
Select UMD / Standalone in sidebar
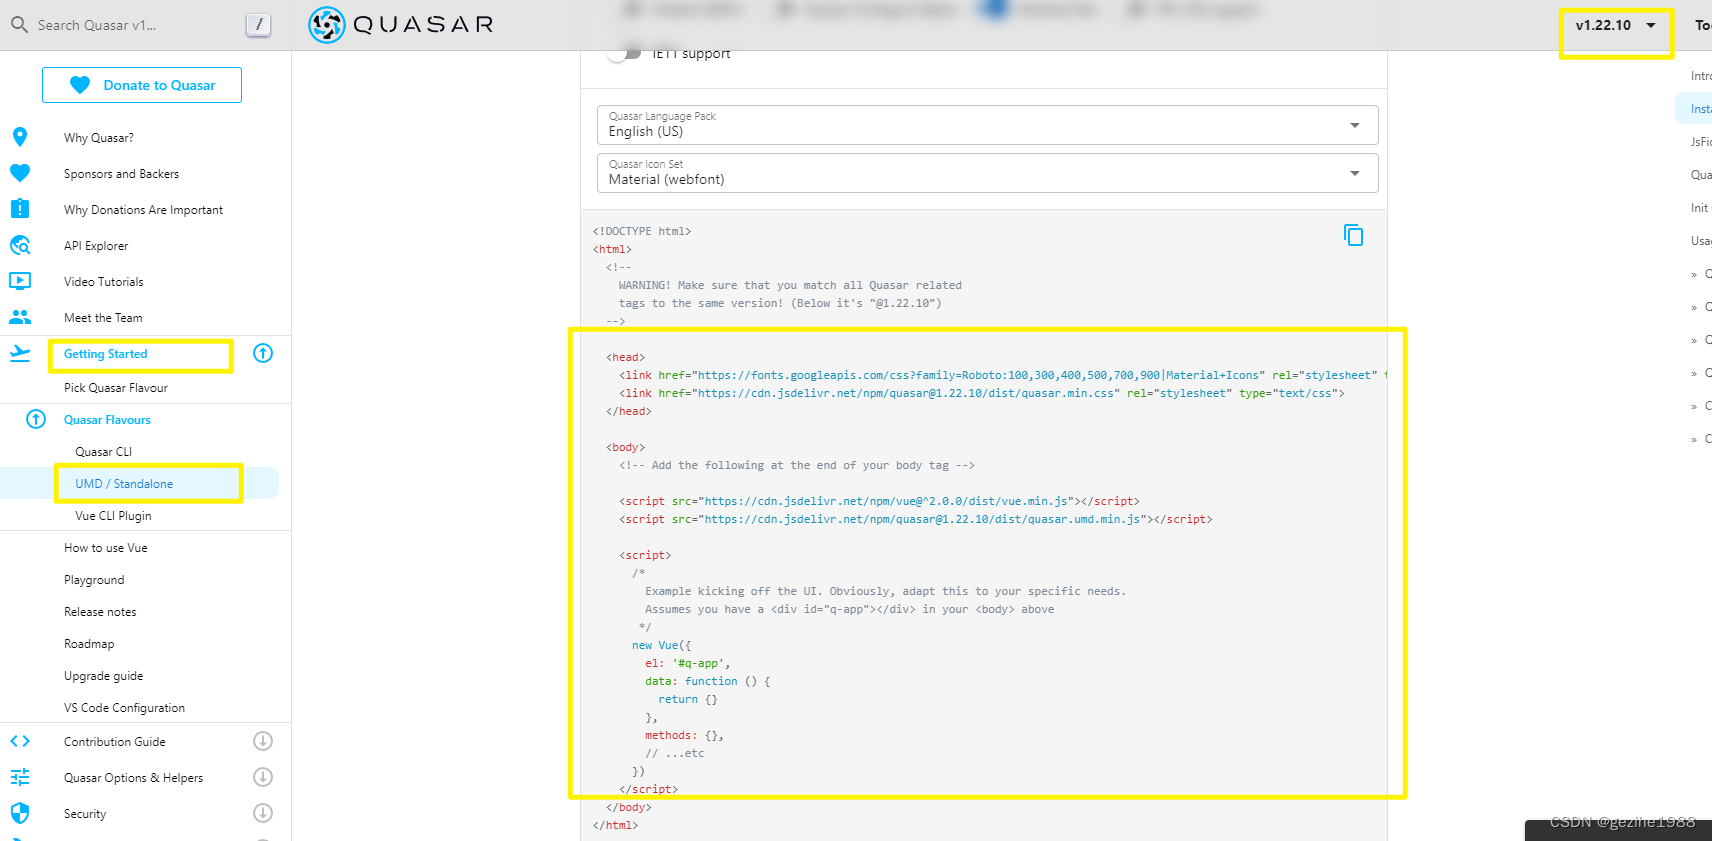coord(124,484)
